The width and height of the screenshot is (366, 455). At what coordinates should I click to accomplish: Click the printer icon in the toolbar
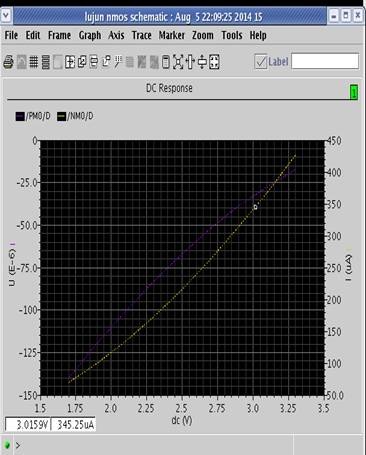coord(8,62)
